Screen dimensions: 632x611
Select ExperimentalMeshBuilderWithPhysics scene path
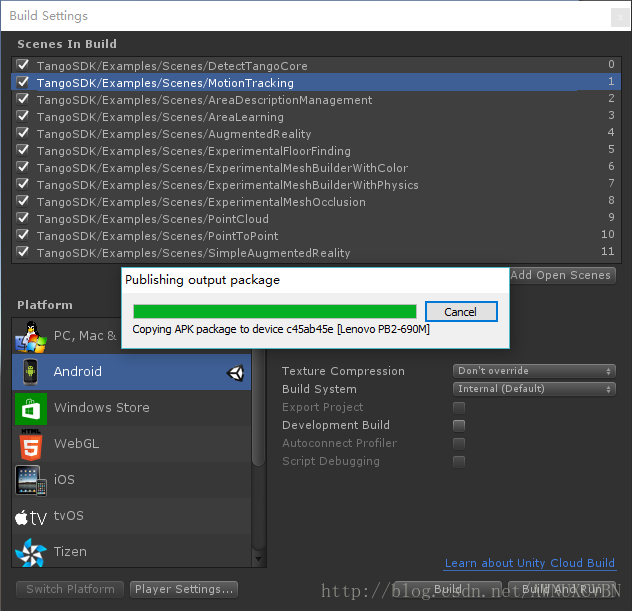point(227,185)
